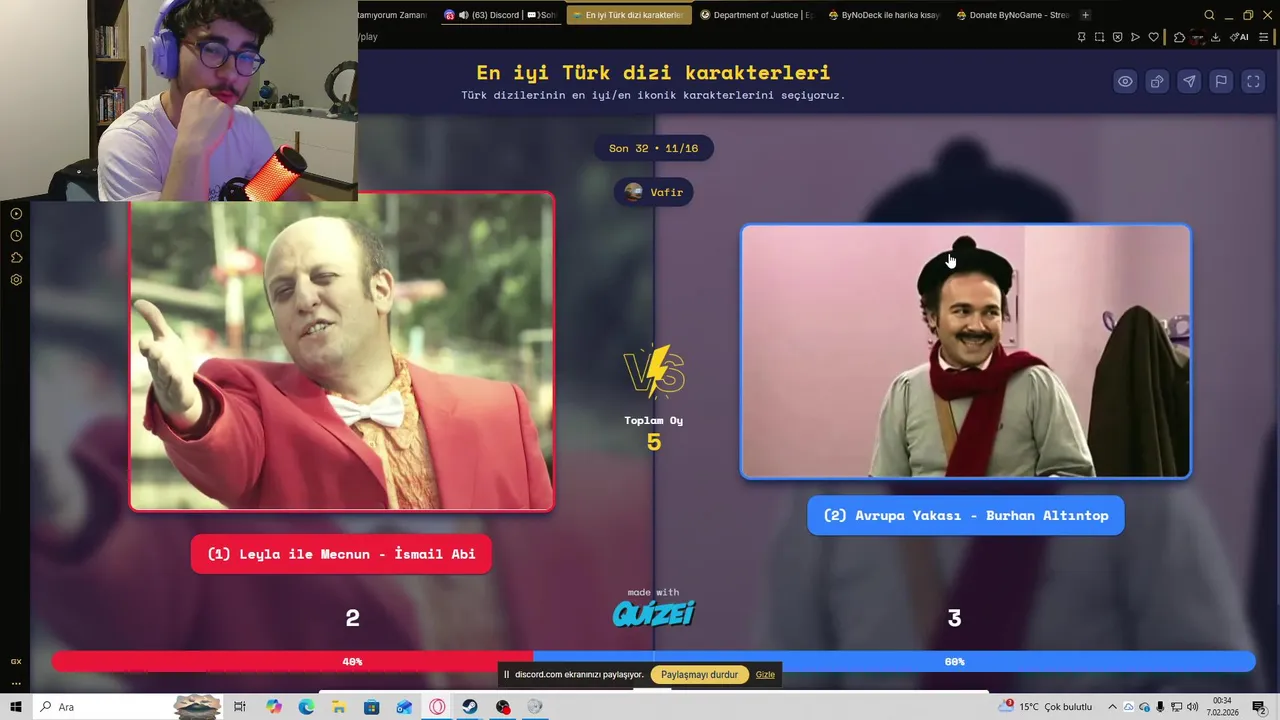The width and height of the screenshot is (1280, 720).
Task: Open Steam from taskbar
Action: coord(469,707)
